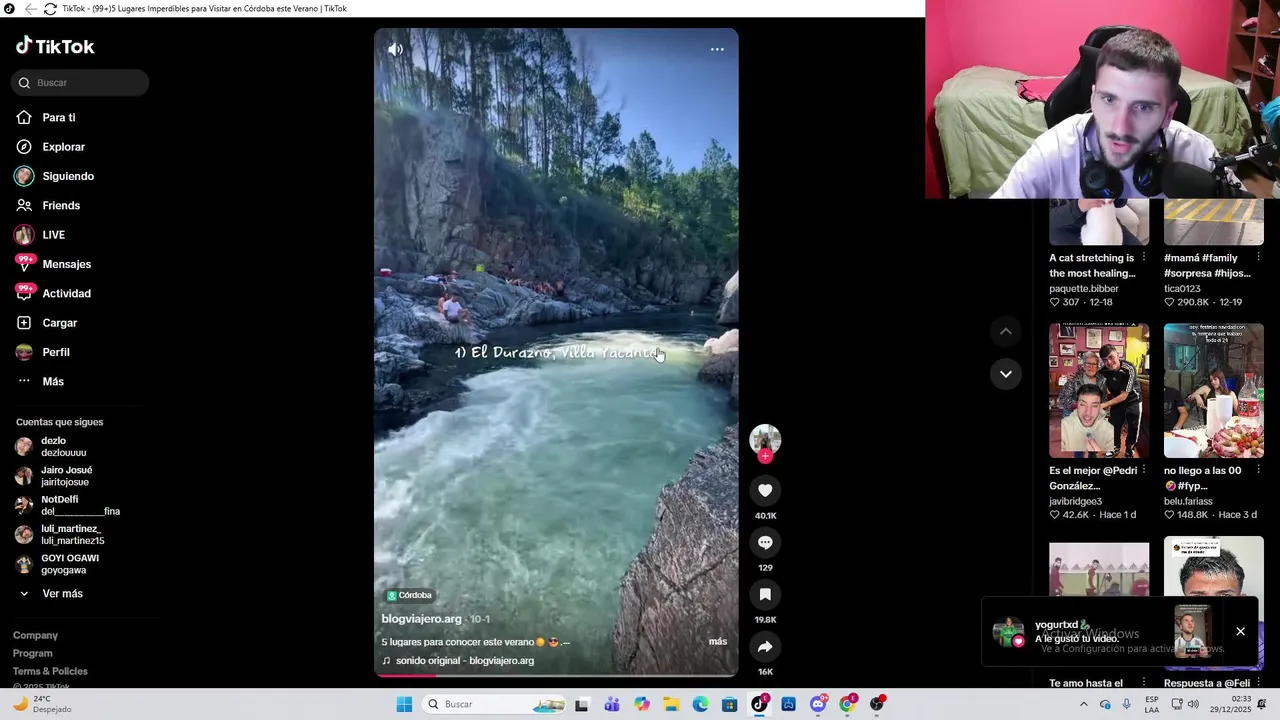The width and height of the screenshot is (1280, 720).
Task: Open File Explorer from taskbar
Action: (x=671, y=704)
